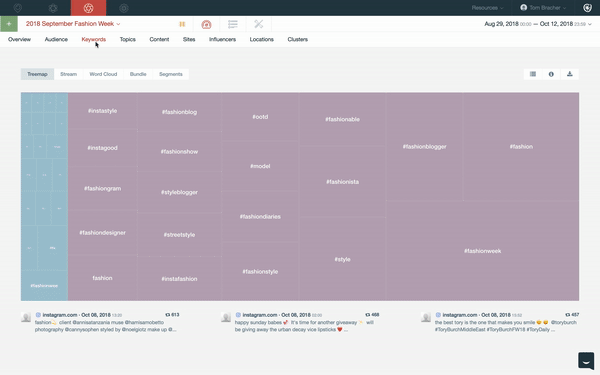
Task: Click the orange pause icon
Action: click(182, 24)
